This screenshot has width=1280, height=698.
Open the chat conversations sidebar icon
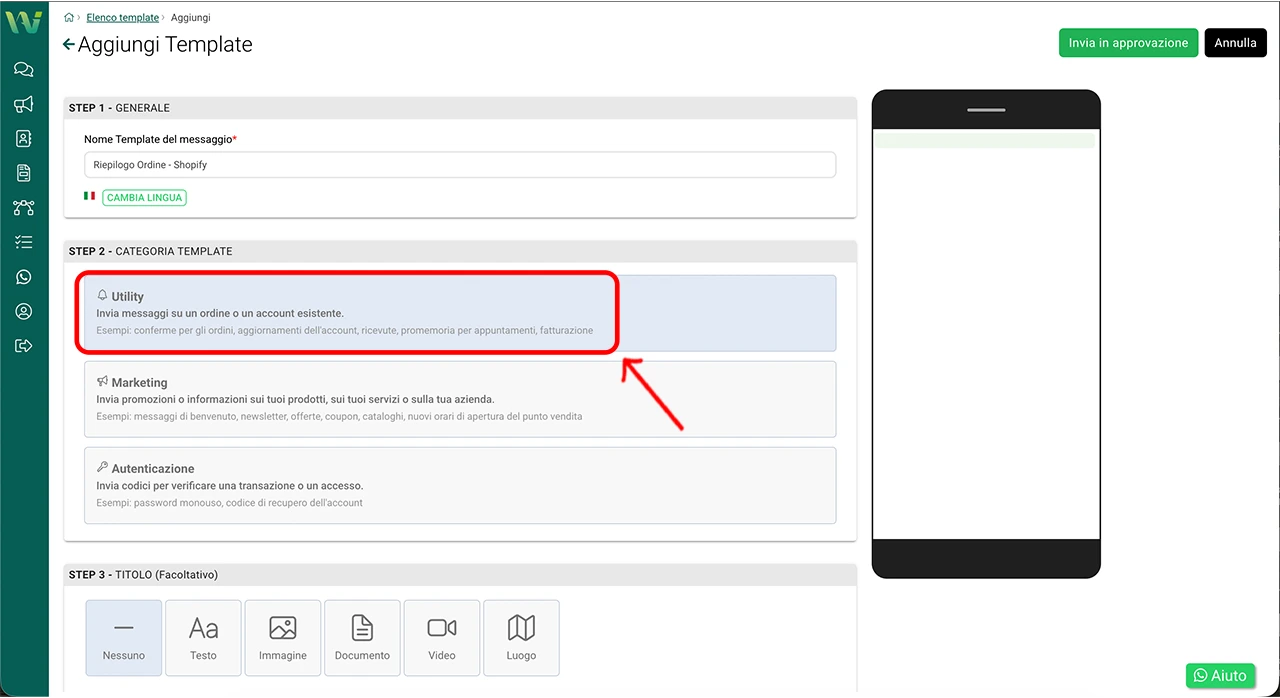(24, 69)
